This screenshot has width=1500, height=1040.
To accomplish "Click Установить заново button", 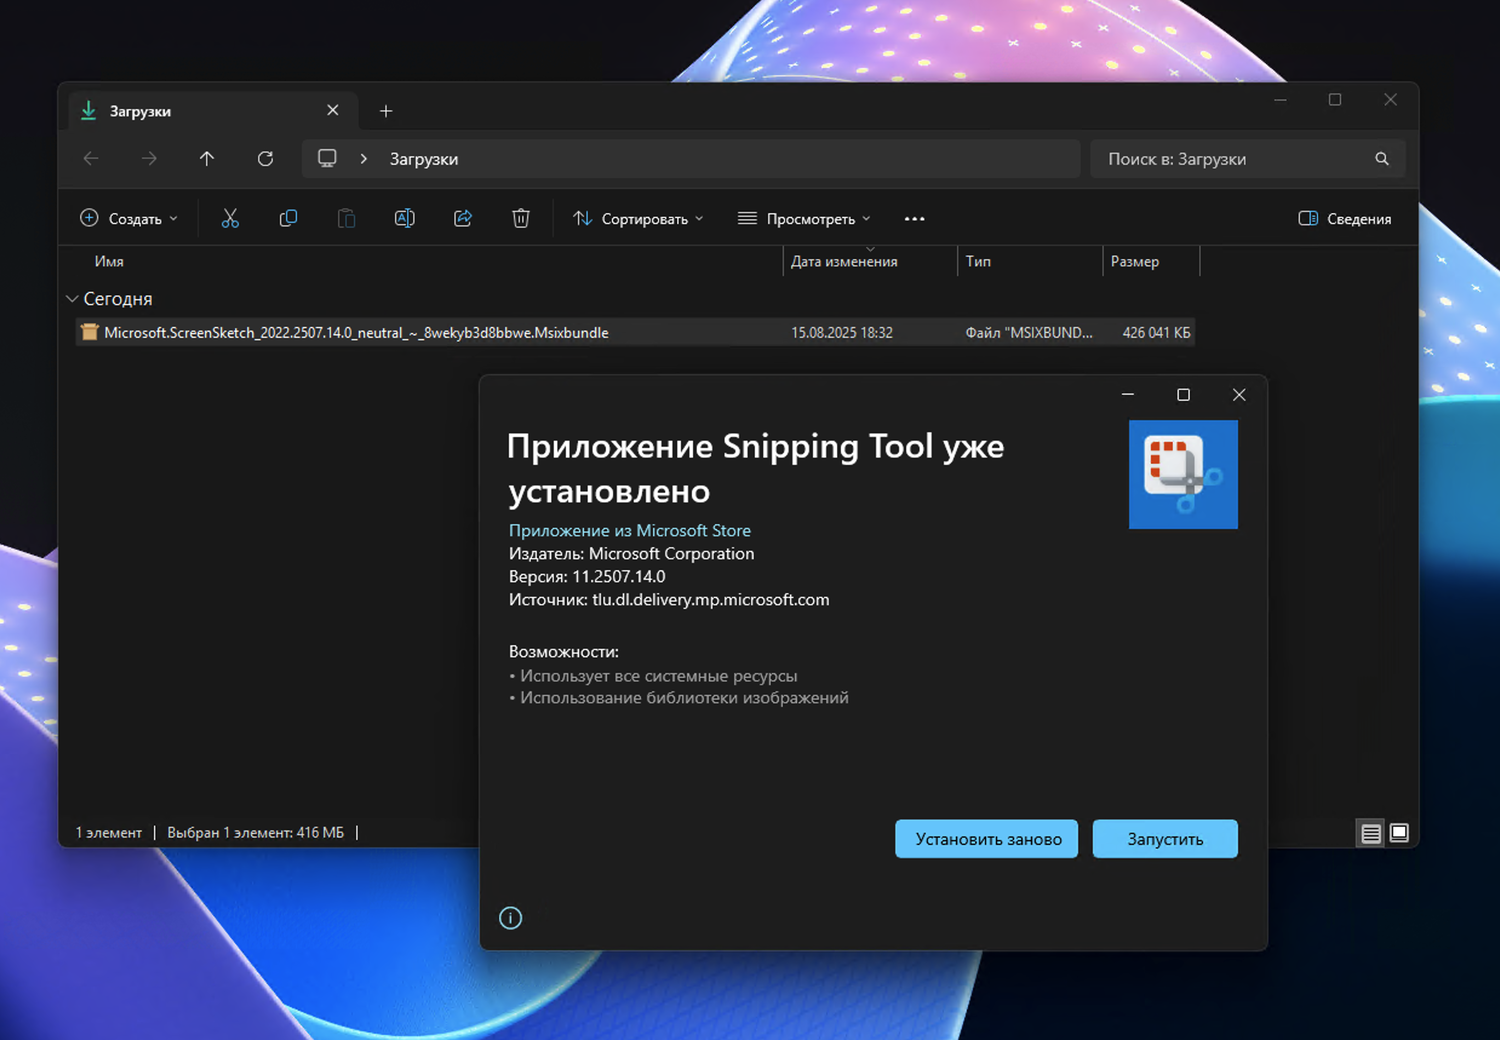I will tap(986, 839).
